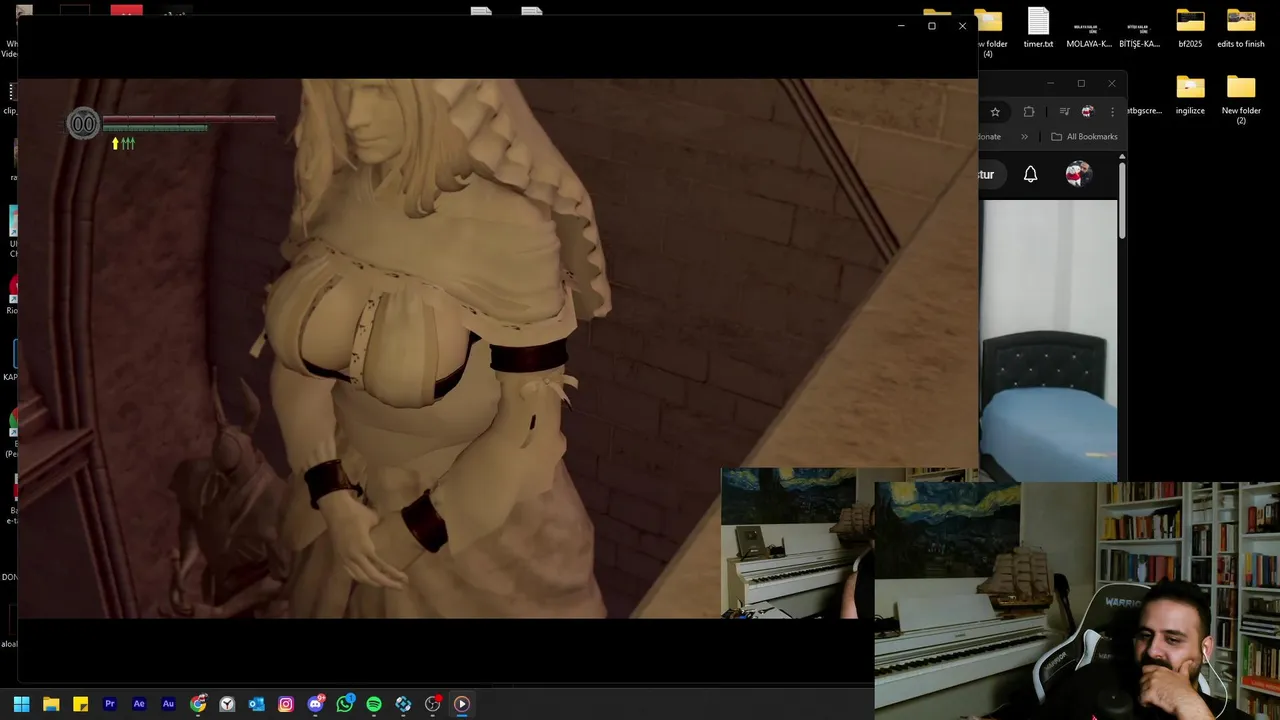The height and width of the screenshot is (720, 1280).
Task: Open WhatsApp from the taskbar
Action: [345, 704]
